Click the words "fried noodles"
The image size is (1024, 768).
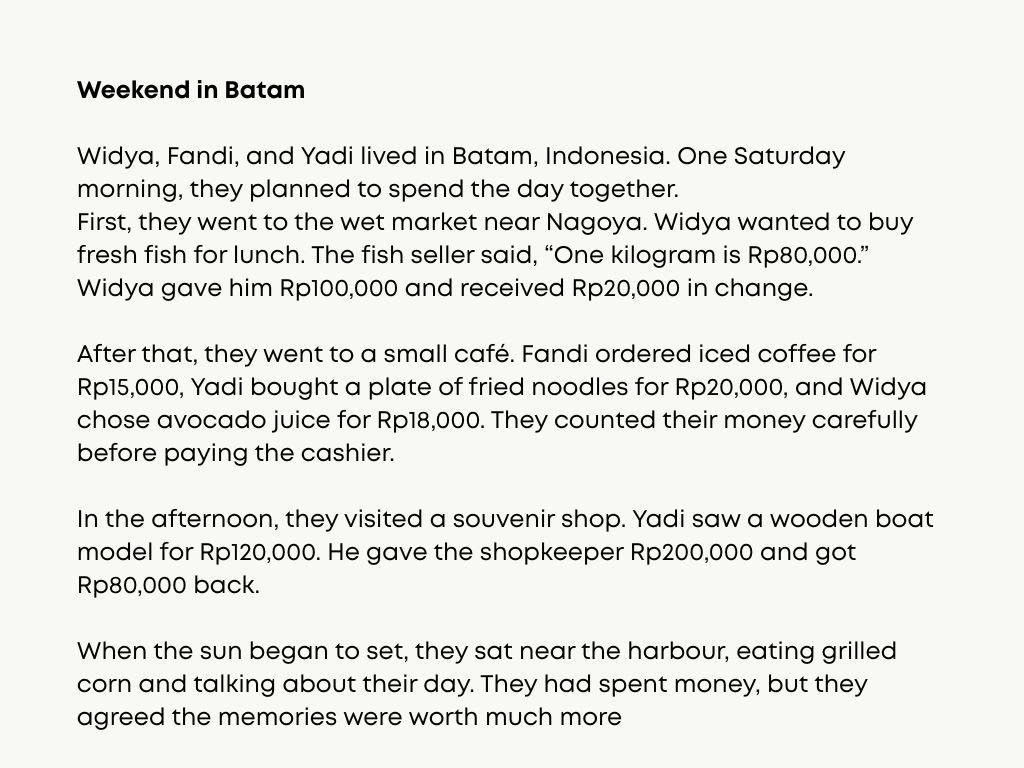click(x=575, y=387)
